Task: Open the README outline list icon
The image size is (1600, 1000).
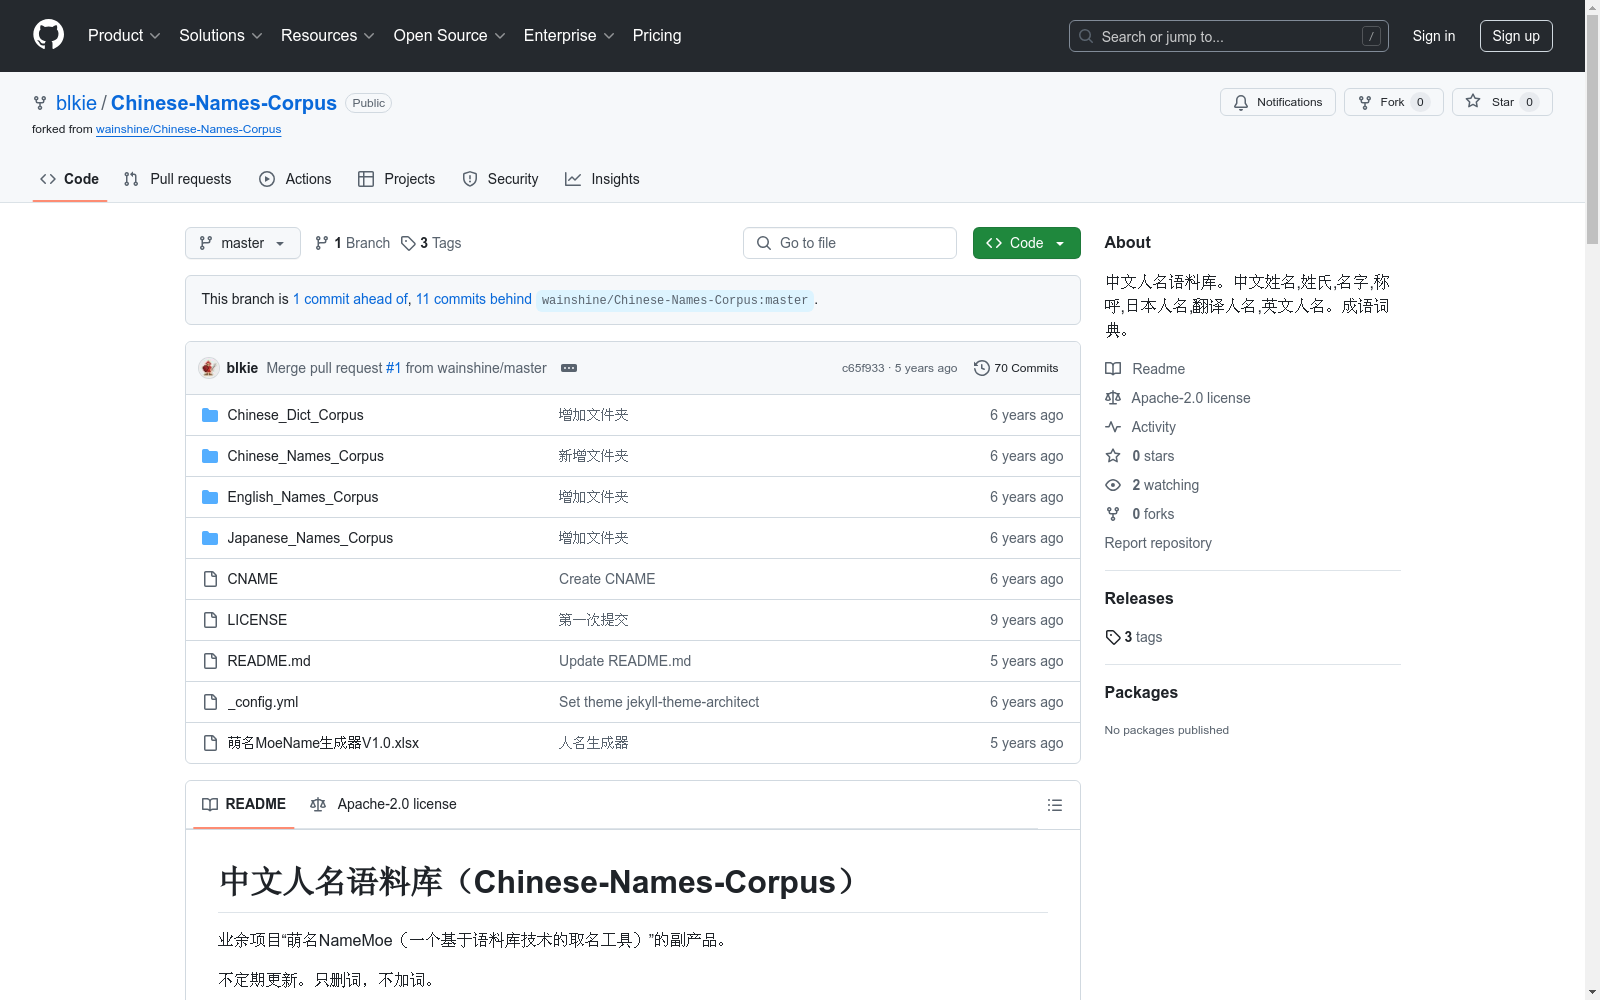Action: 1054,805
